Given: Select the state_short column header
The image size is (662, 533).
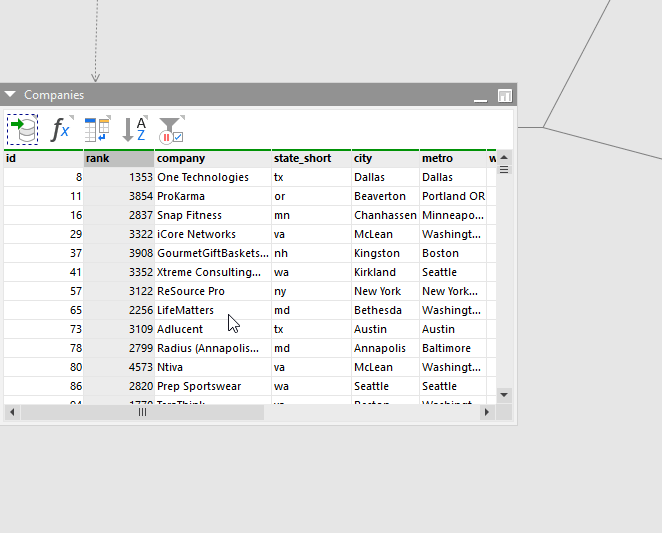Looking at the screenshot, I should 311,158.
